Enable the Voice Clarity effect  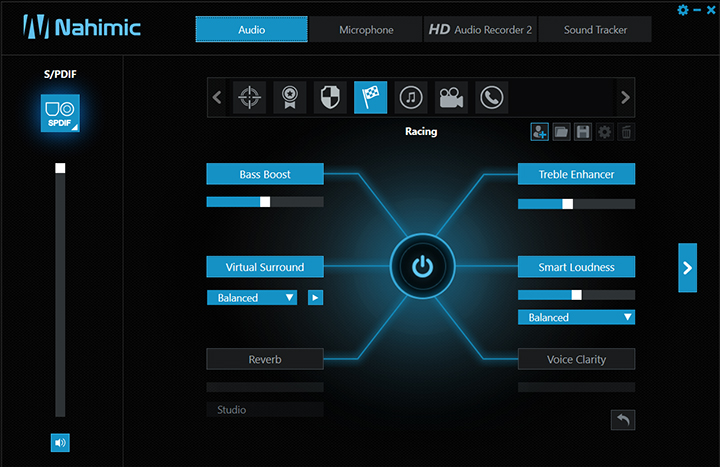(576, 359)
